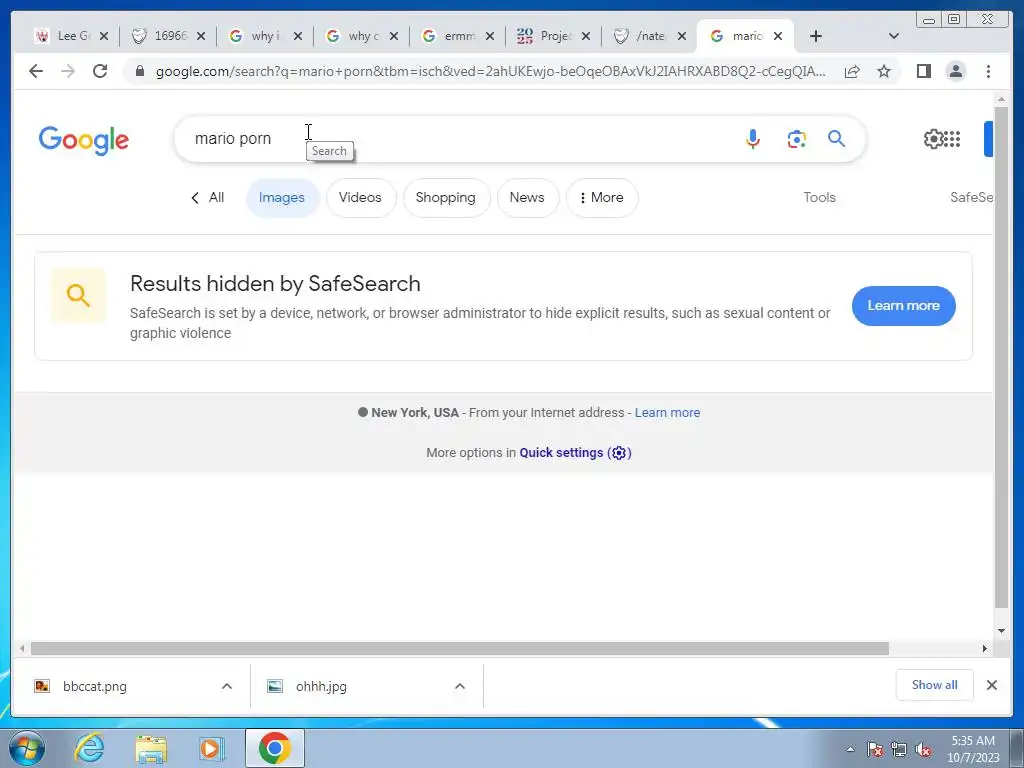The width and height of the screenshot is (1024, 768).
Task: Click the forward navigation arrow
Action: click(x=68, y=71)
